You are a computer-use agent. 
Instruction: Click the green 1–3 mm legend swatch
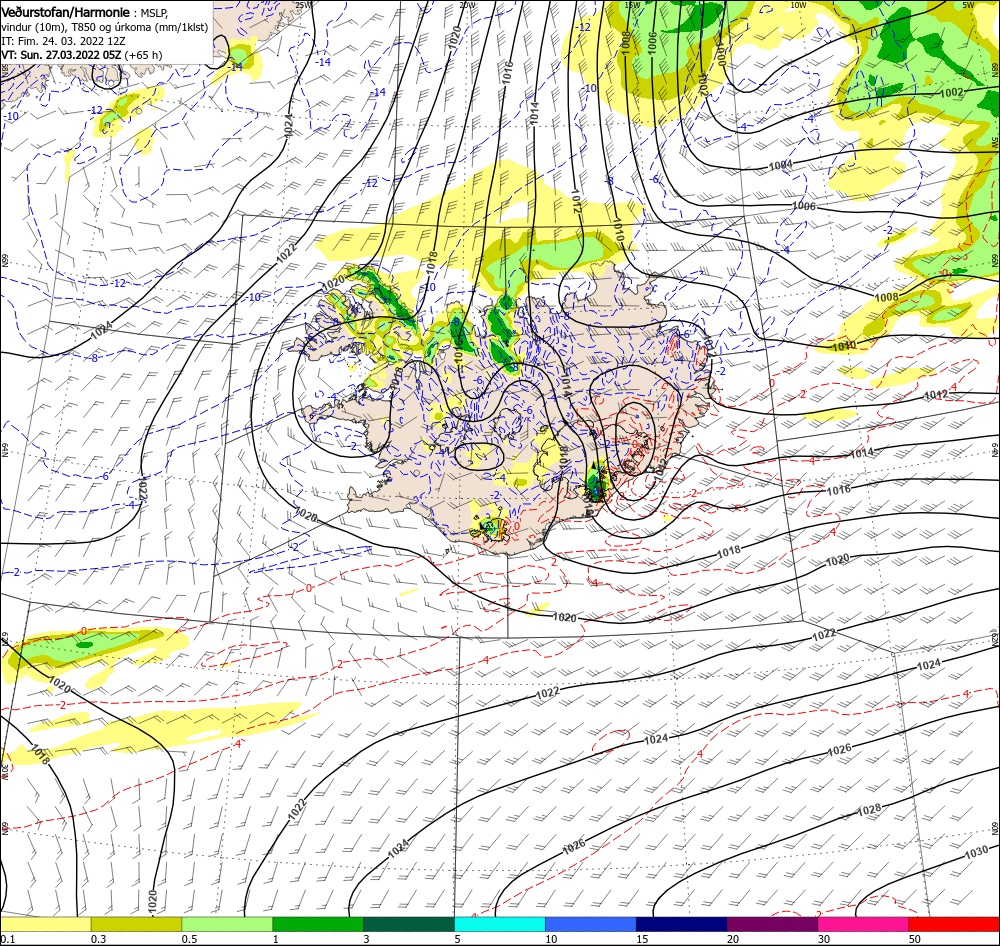coord(318,924)
